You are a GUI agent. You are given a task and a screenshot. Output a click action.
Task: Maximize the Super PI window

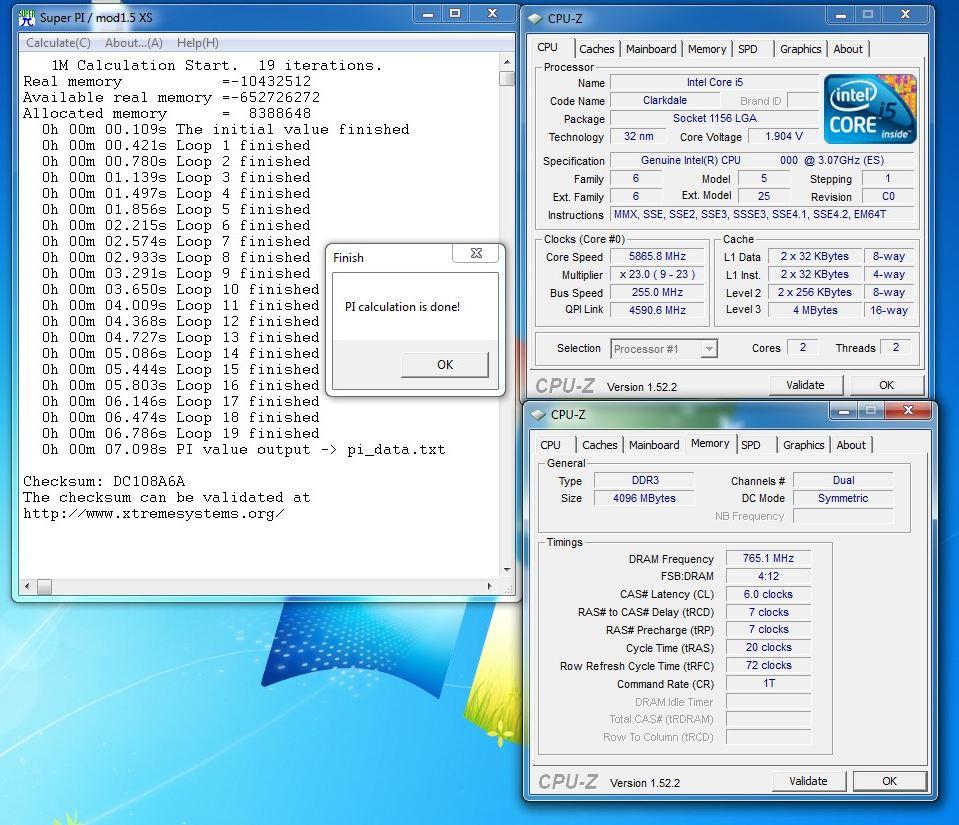coord(454,14)
